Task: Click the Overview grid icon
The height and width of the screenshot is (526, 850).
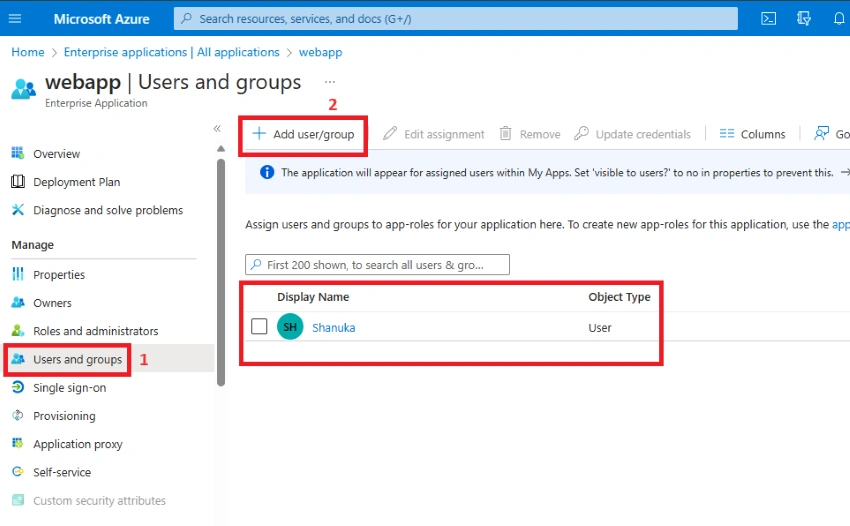Action: [x=18, y=153]
